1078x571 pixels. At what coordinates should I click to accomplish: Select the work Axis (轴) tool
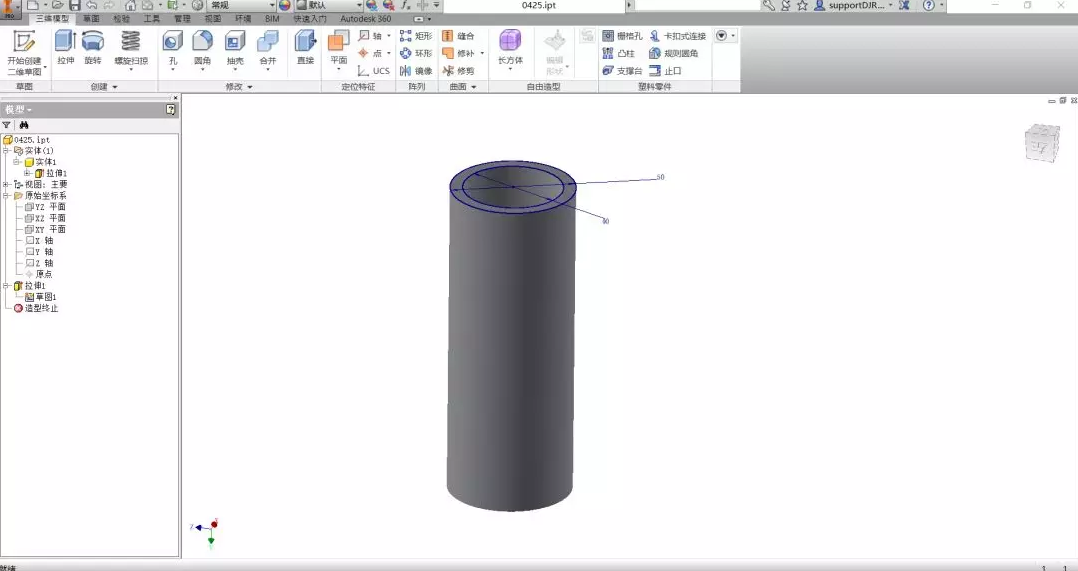click(373, 36)
